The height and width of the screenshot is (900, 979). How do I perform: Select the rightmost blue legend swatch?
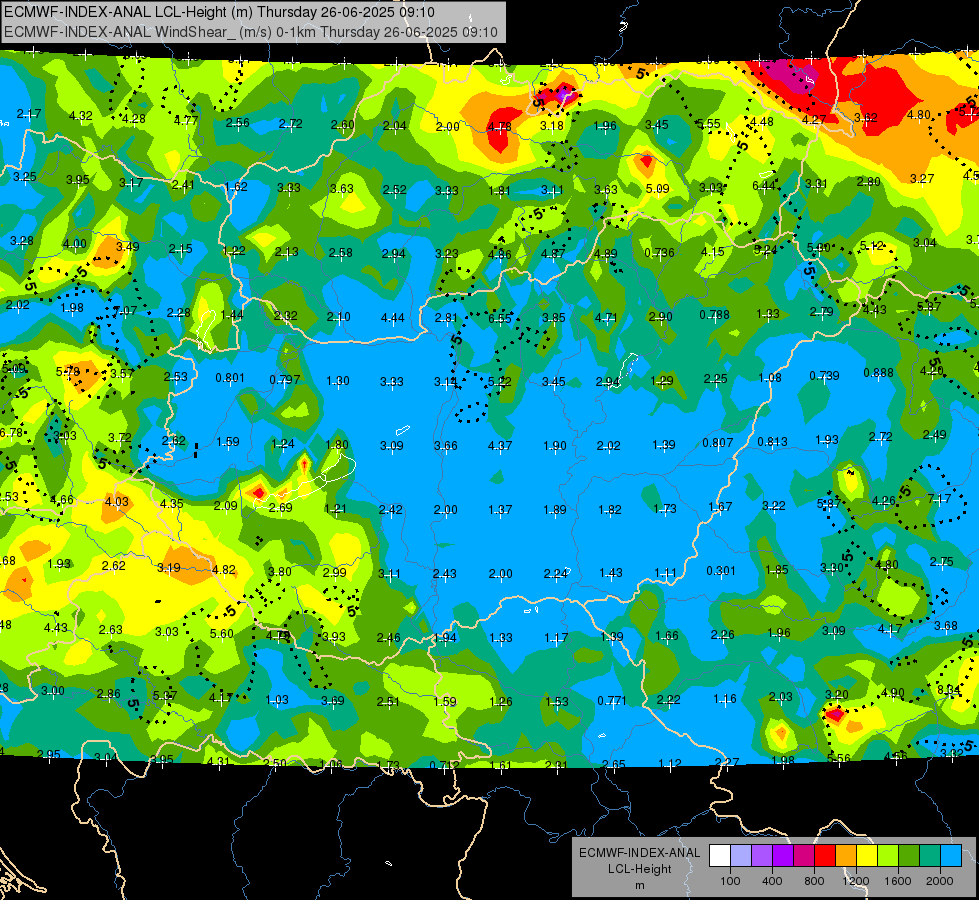click(952, 855)
